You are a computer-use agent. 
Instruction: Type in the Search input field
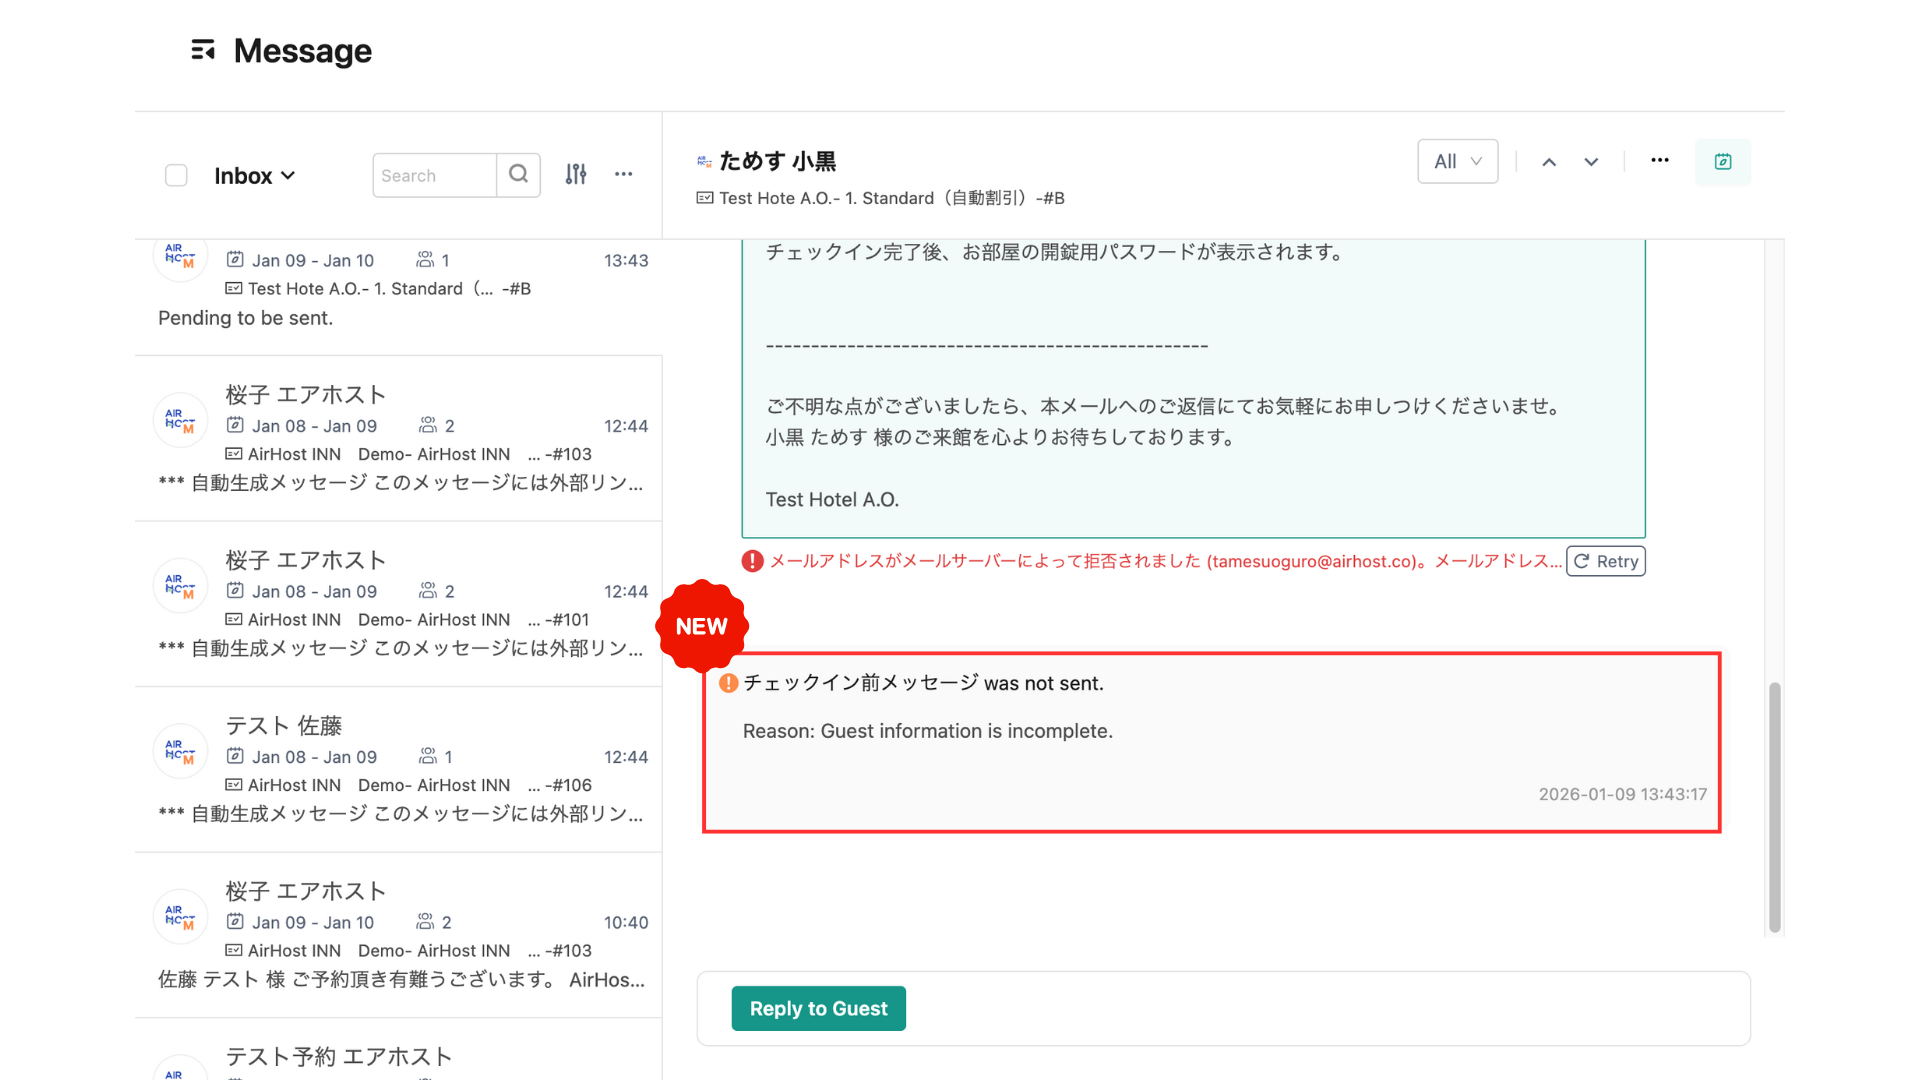pyautogui.click(x=434, y=175)
